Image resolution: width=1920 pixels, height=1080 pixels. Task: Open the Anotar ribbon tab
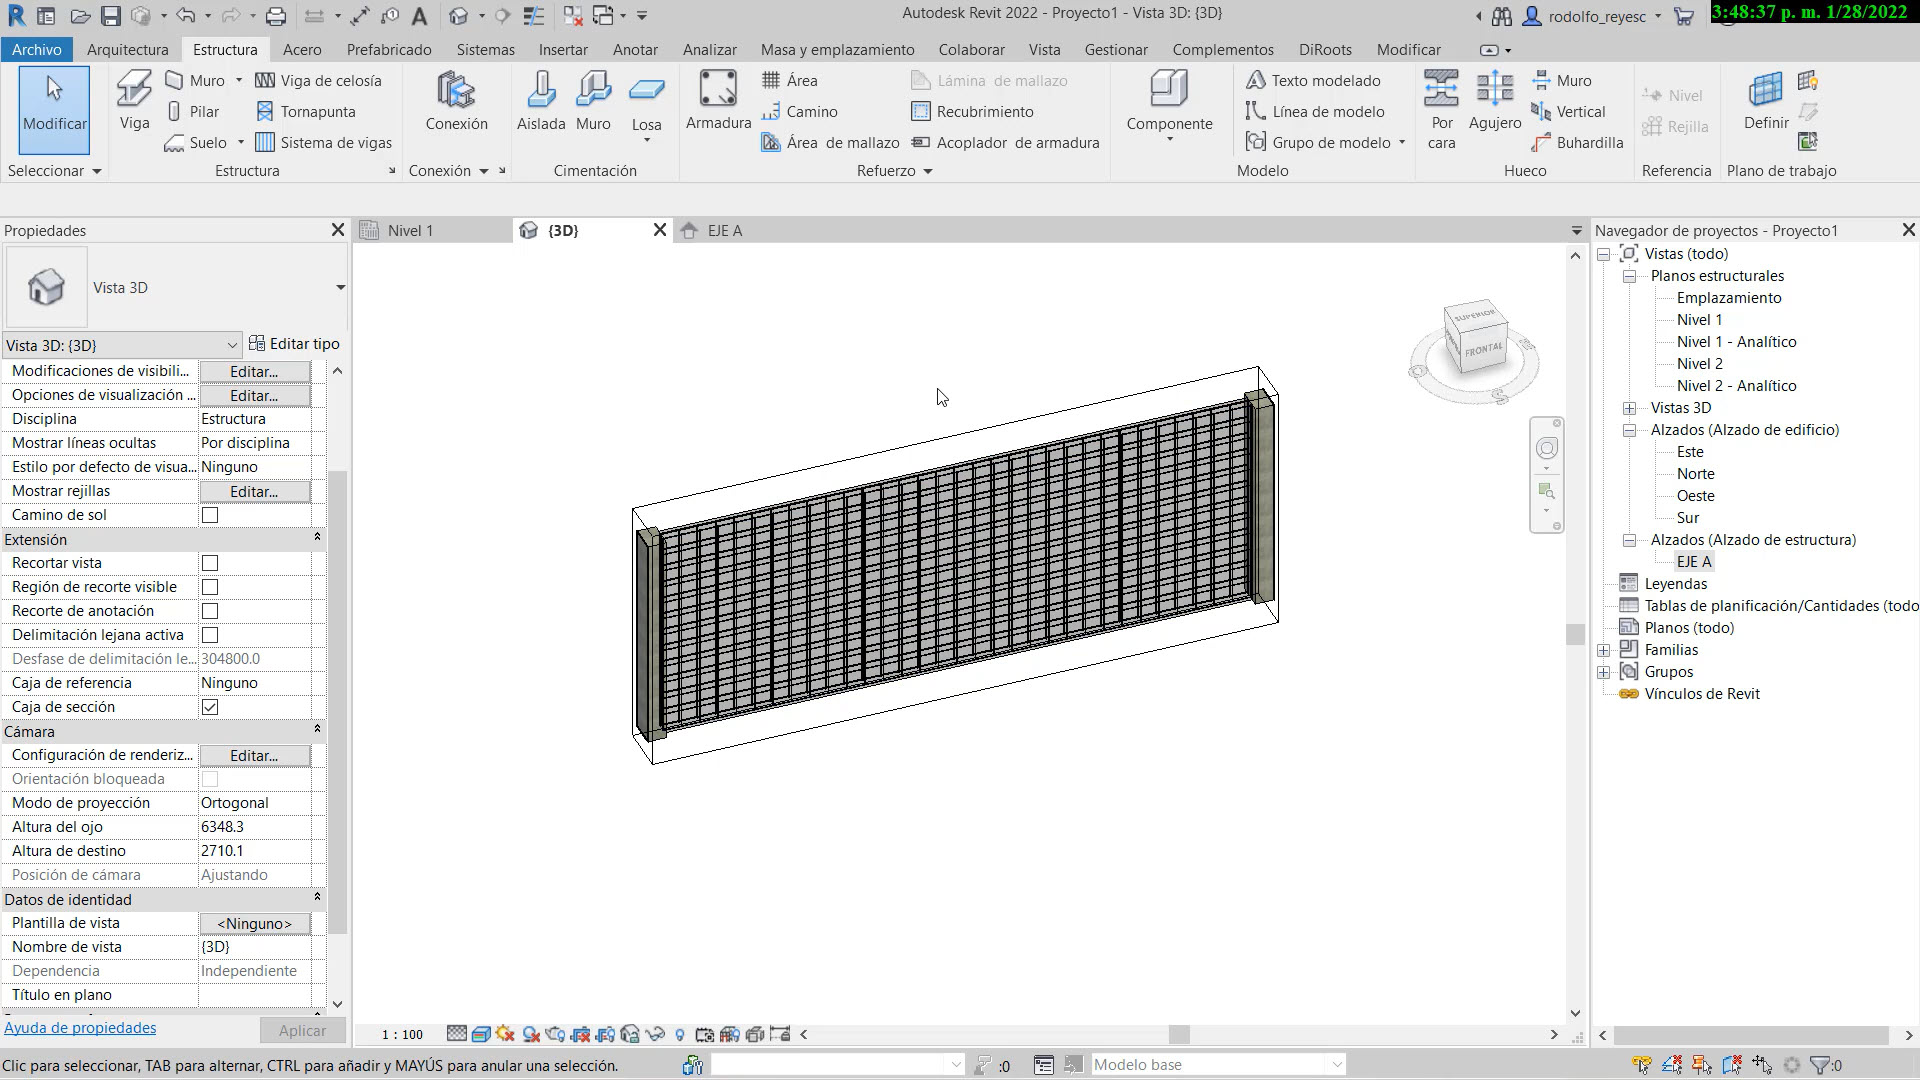click(635, 49)
